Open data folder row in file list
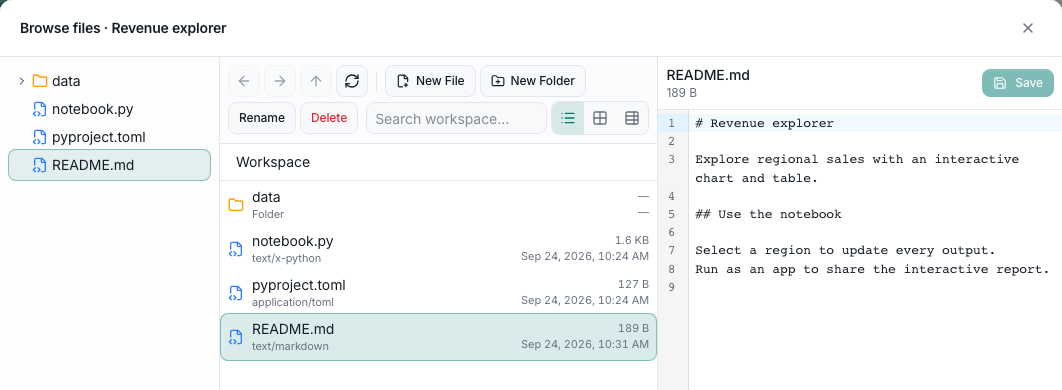This screenshot has width=1062, height=390. (438, 204)
